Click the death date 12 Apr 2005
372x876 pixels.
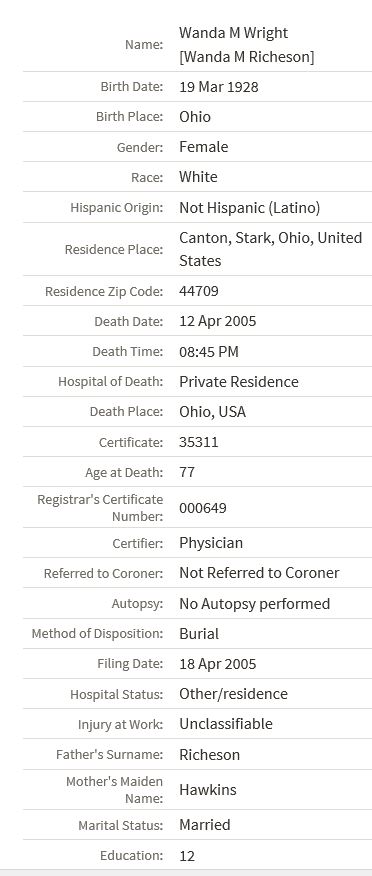[217, 321]
